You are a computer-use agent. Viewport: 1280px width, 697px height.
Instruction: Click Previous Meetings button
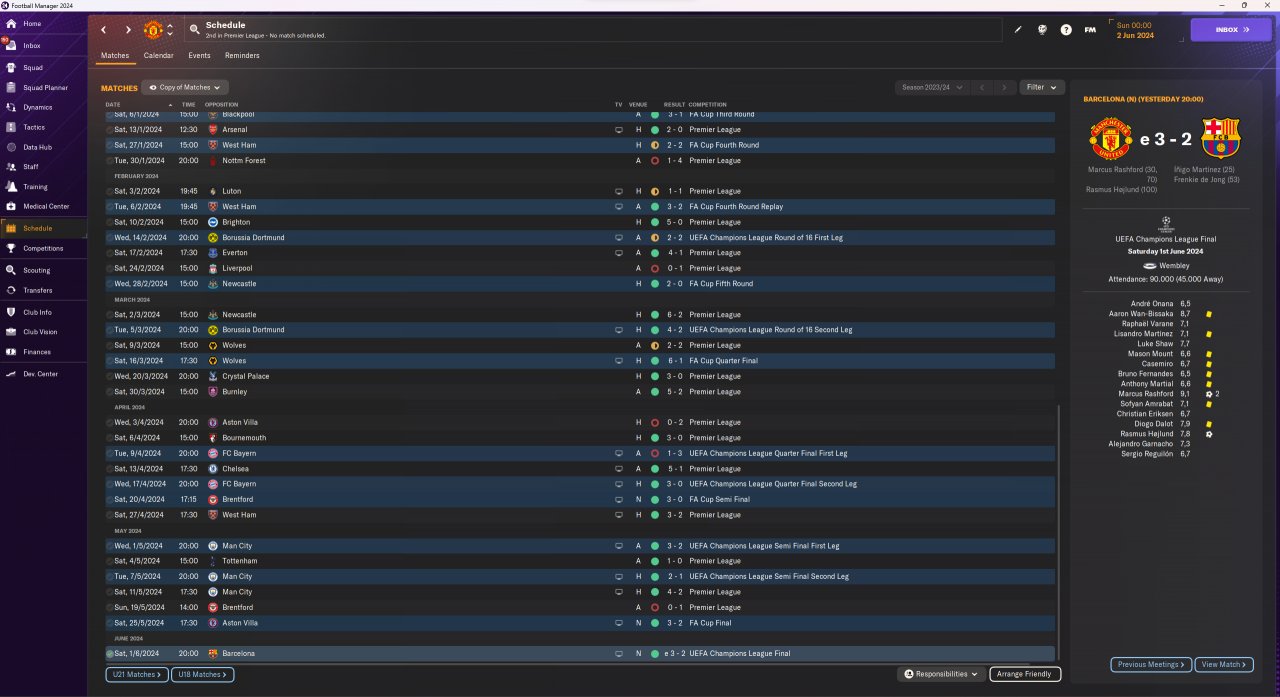tap(1151, 664)
